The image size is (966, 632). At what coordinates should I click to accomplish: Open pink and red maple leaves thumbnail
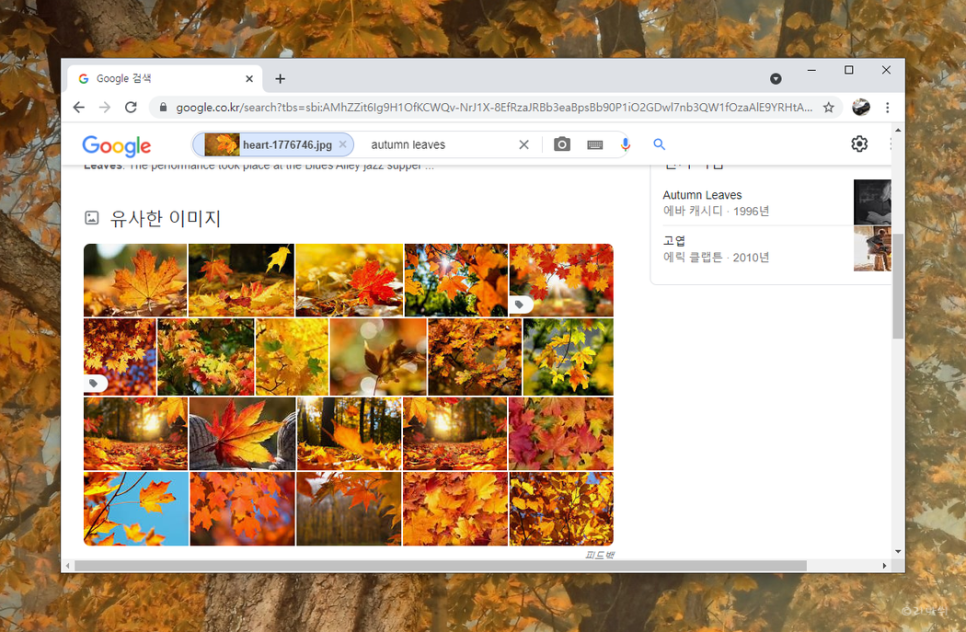click(x=561, y=434)
